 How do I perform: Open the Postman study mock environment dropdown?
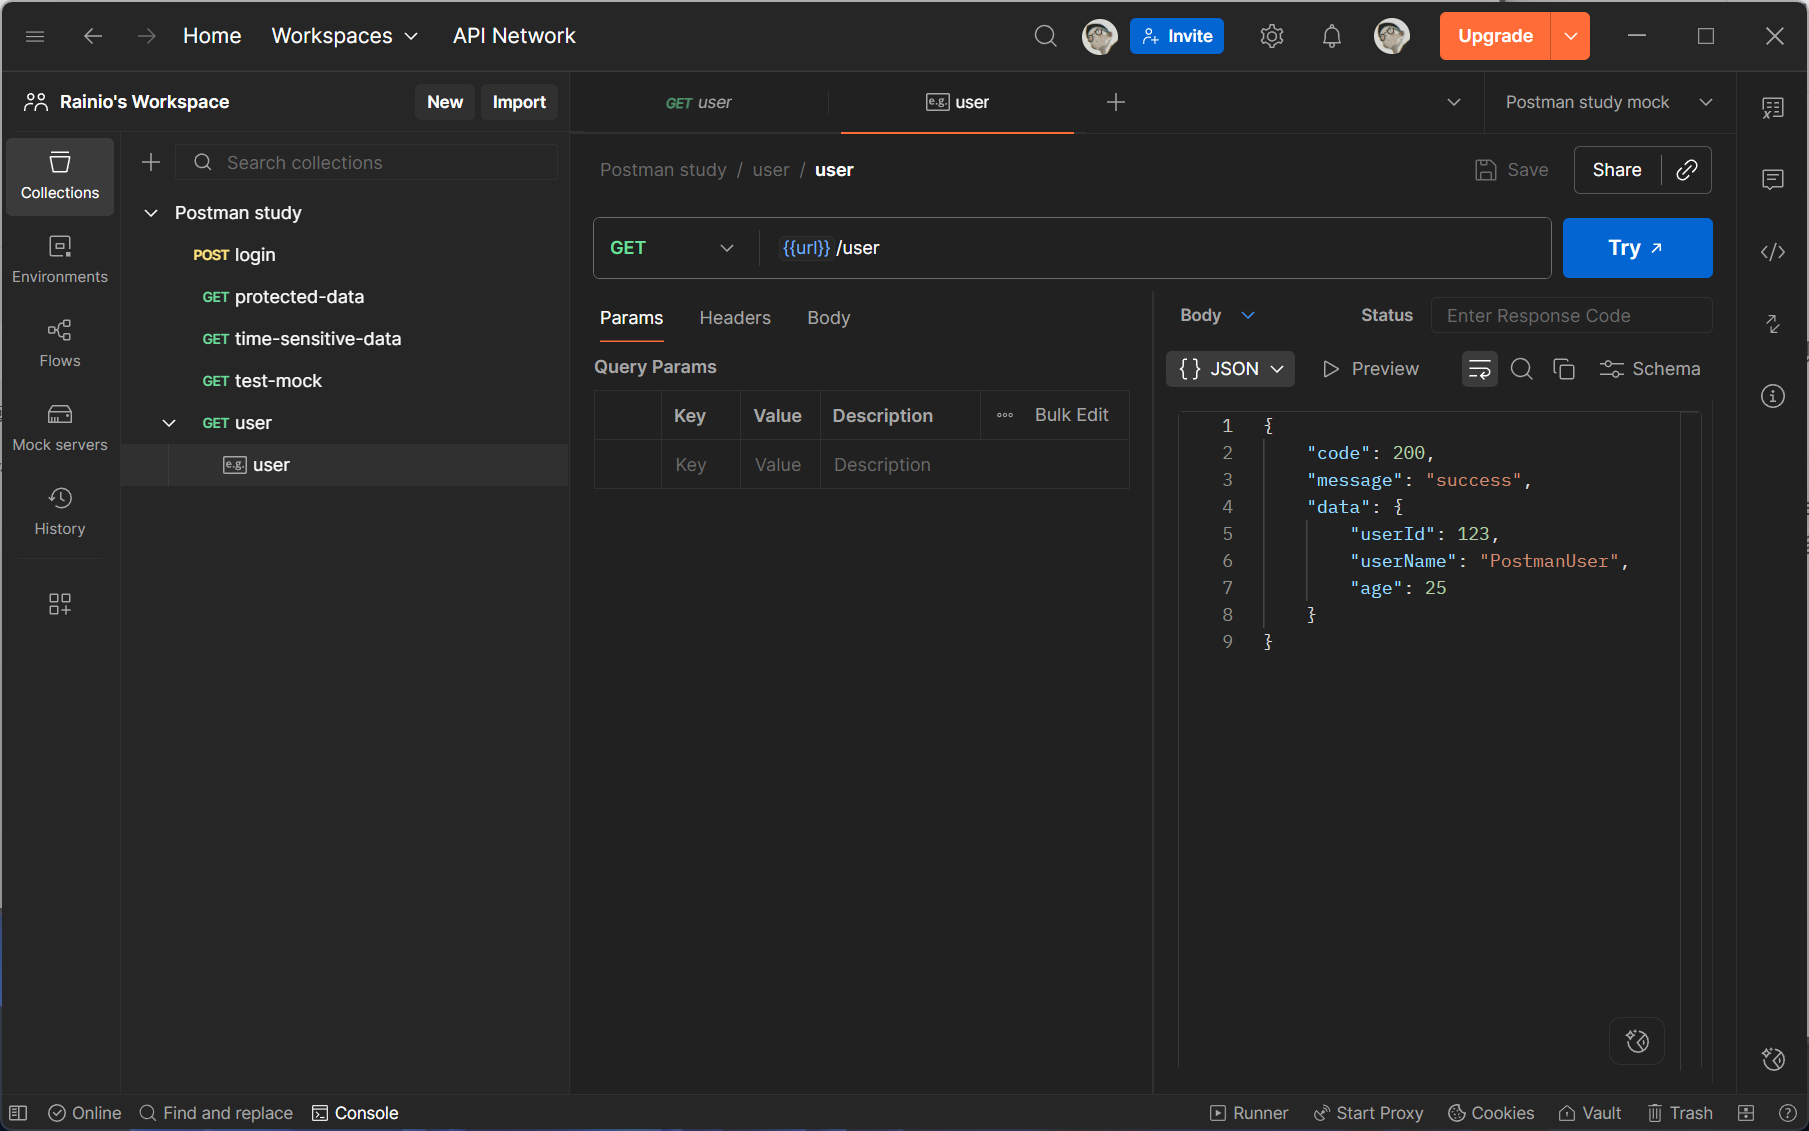tap(1608, 102)
